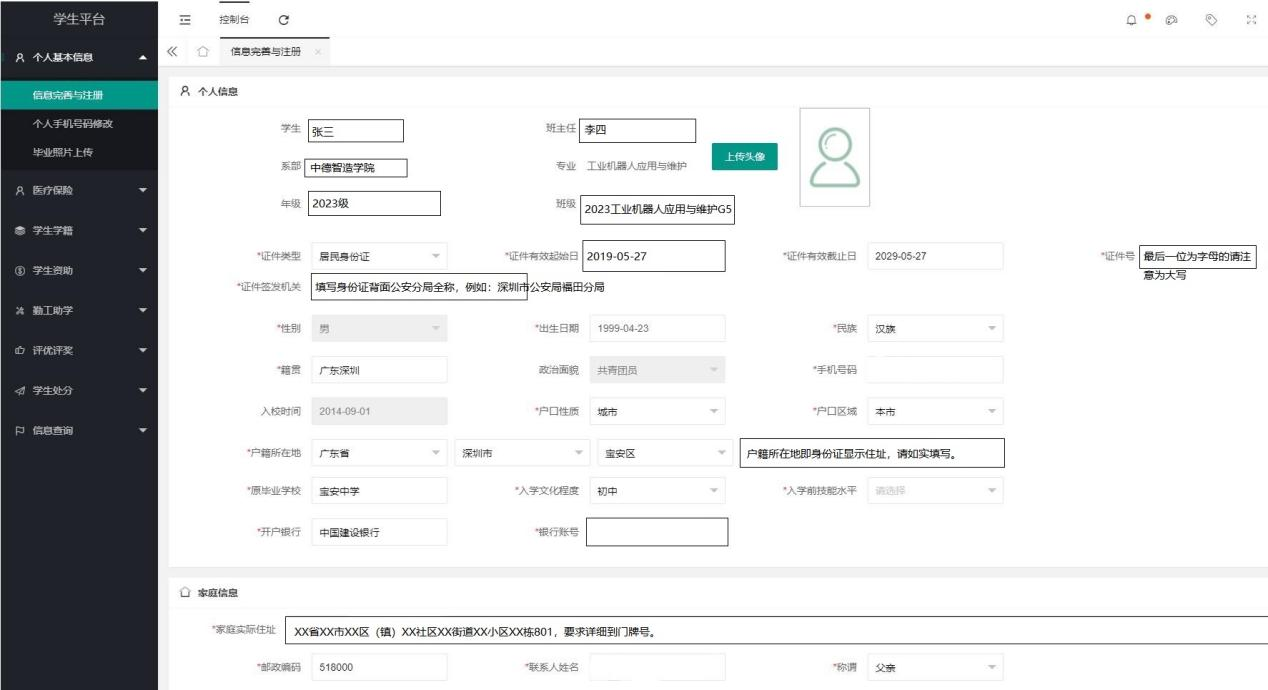Viewport: 1268px width, 690px height.
Task: Switch to the 控制台 top tab
Action: coord(235,20)
